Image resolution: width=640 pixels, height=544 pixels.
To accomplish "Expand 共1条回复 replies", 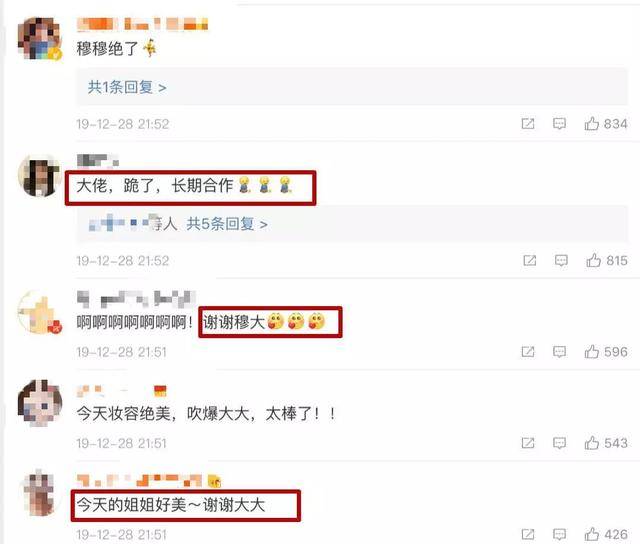I will tap(127, 87).
